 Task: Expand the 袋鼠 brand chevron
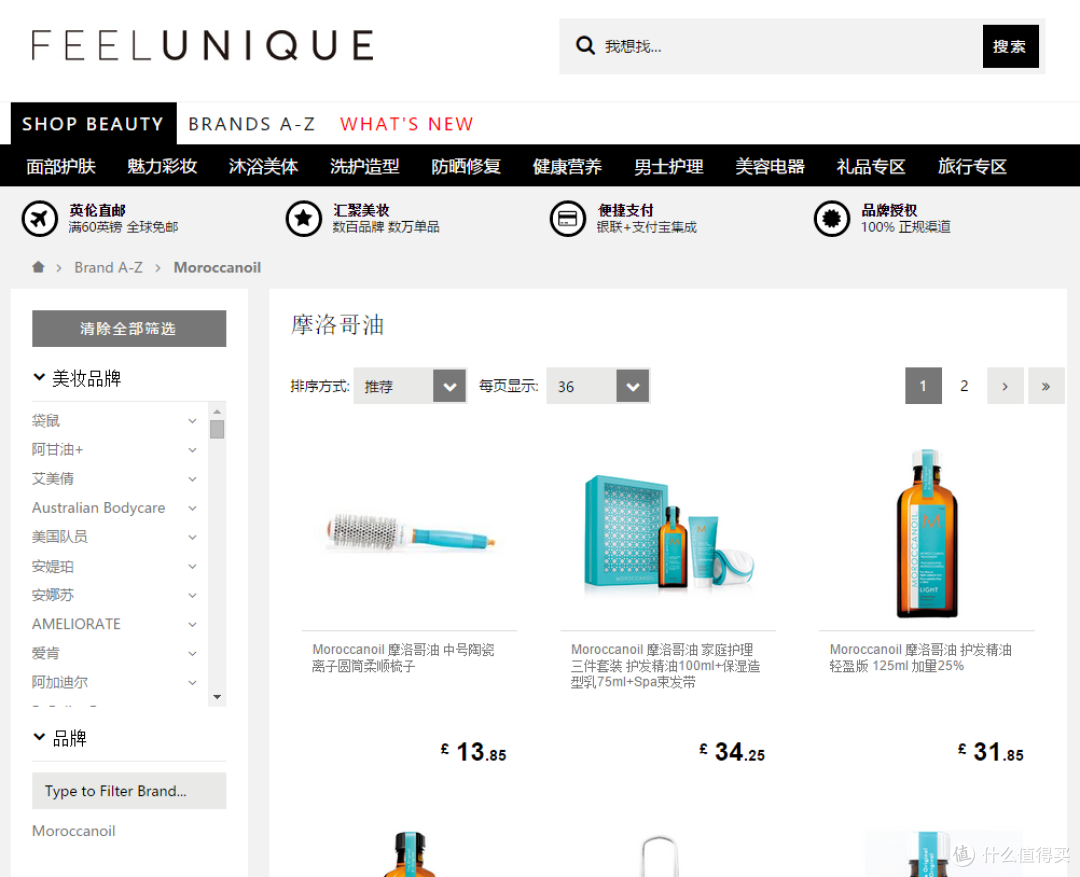tap(193, 421)
